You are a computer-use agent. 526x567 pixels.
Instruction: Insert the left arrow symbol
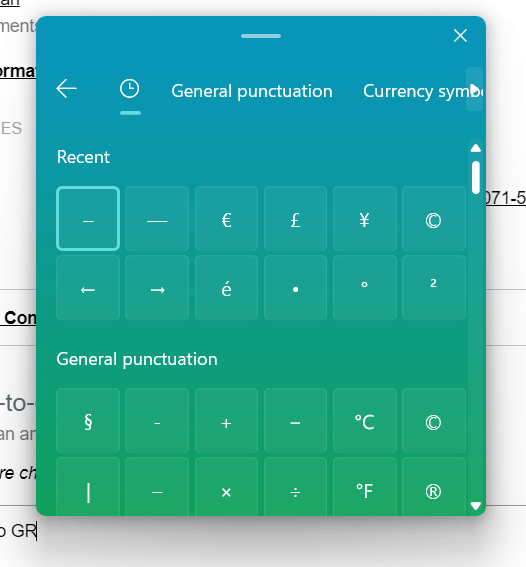88,288
